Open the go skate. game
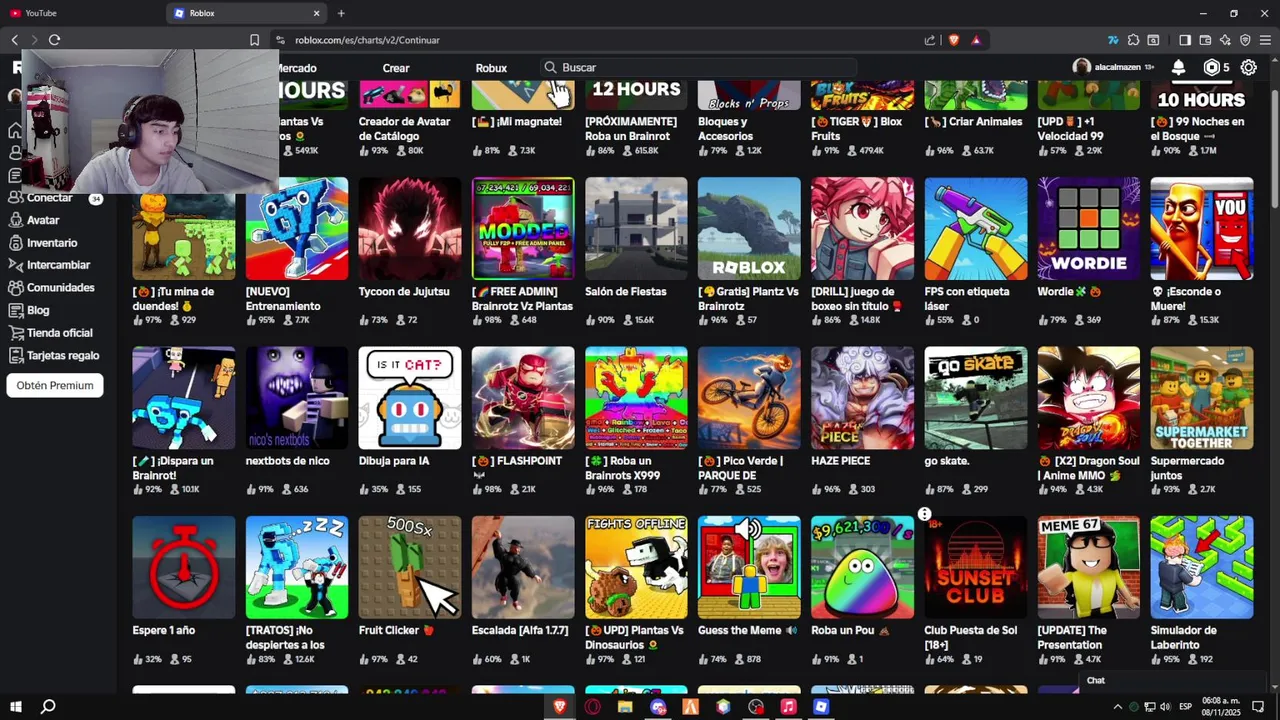 (975, 398)
